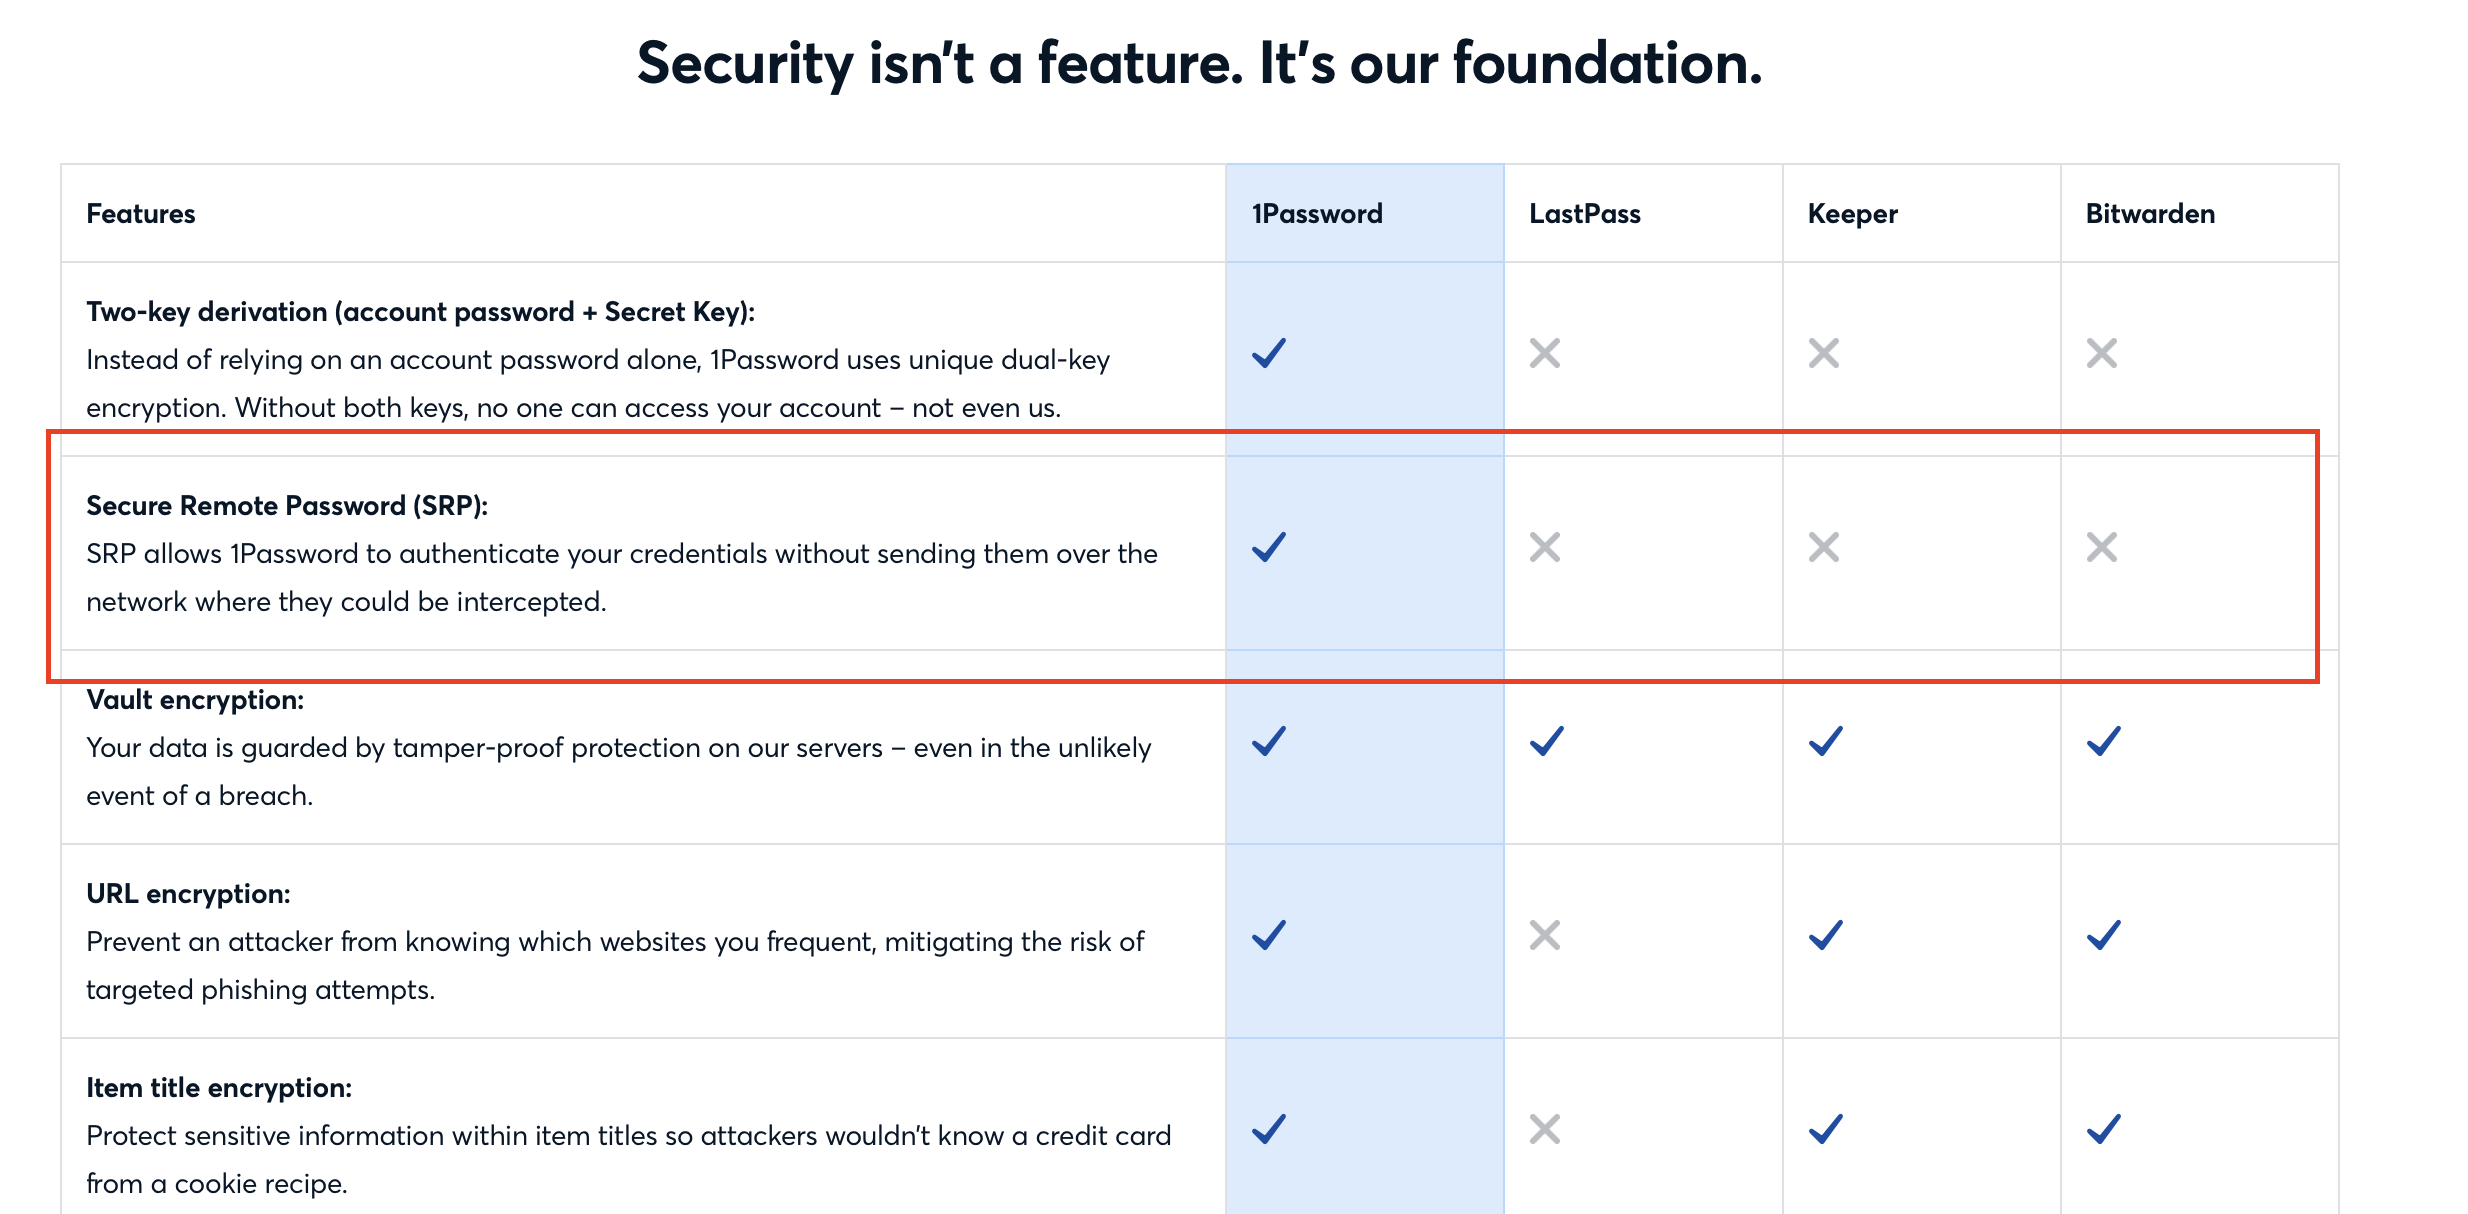Click the Secure Remote Password (SRP) title
The image size is (2468, 1214).
coord(287,505)
